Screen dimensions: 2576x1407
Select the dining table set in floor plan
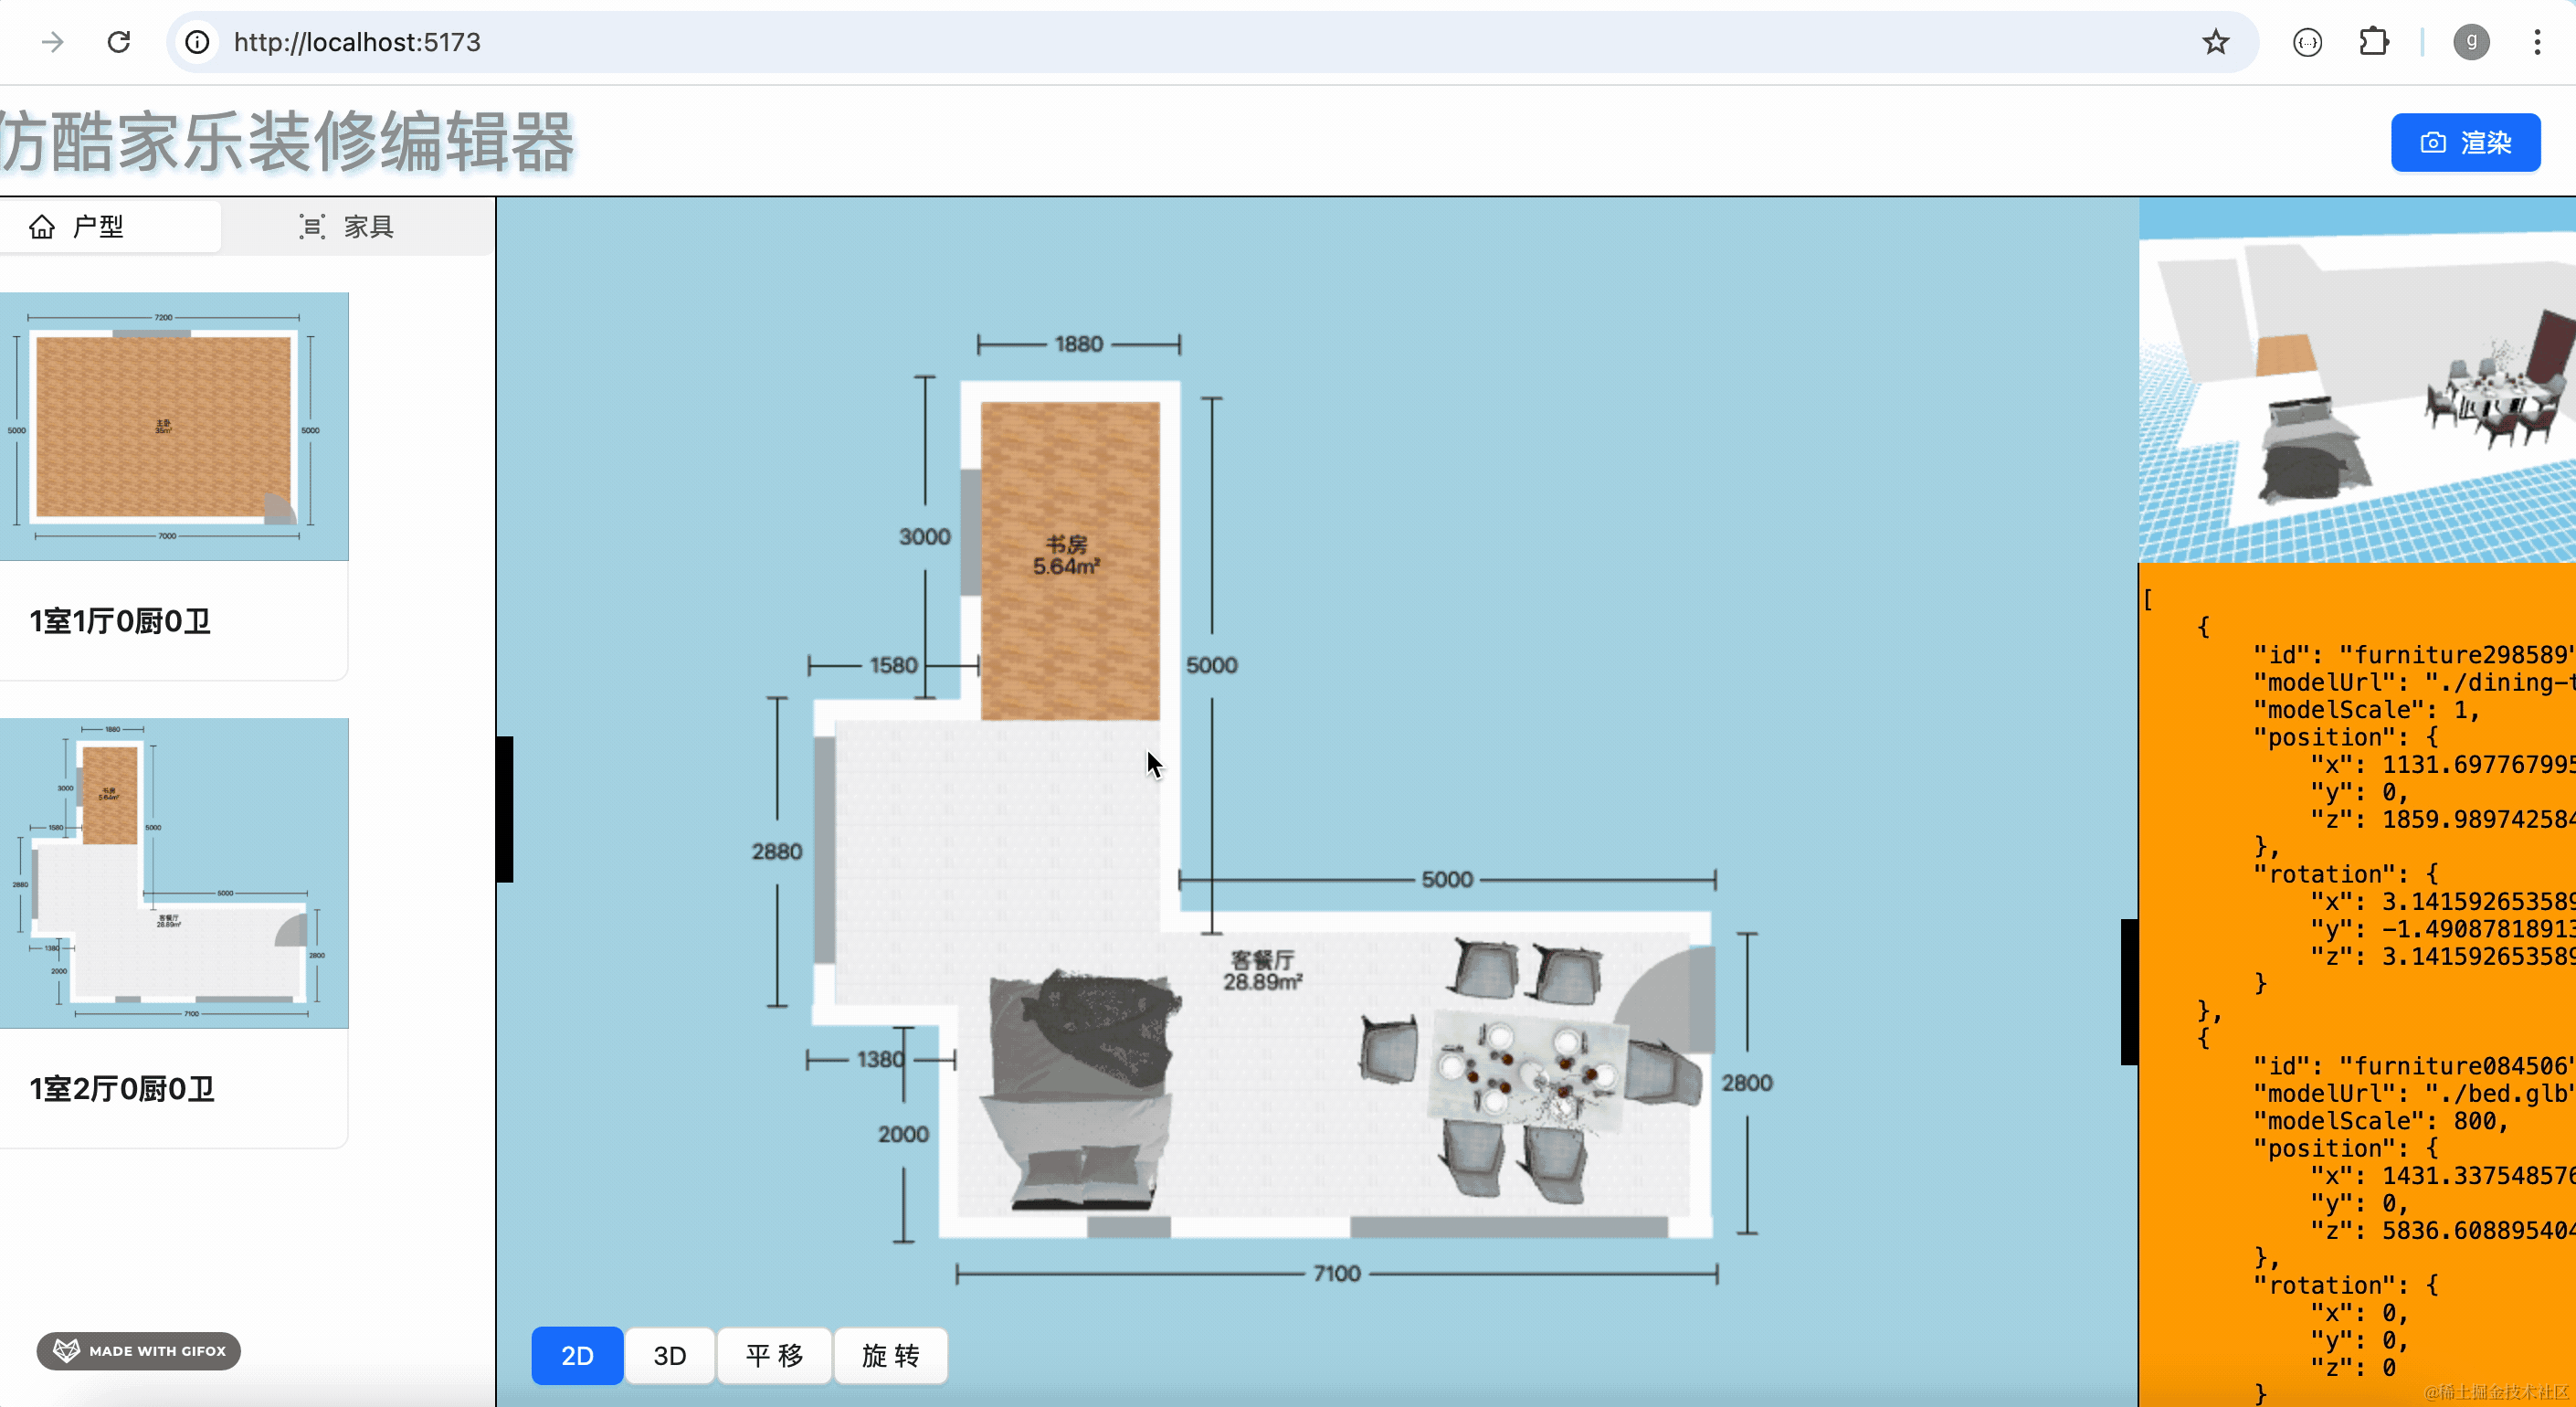[x=1528, y=1070]
